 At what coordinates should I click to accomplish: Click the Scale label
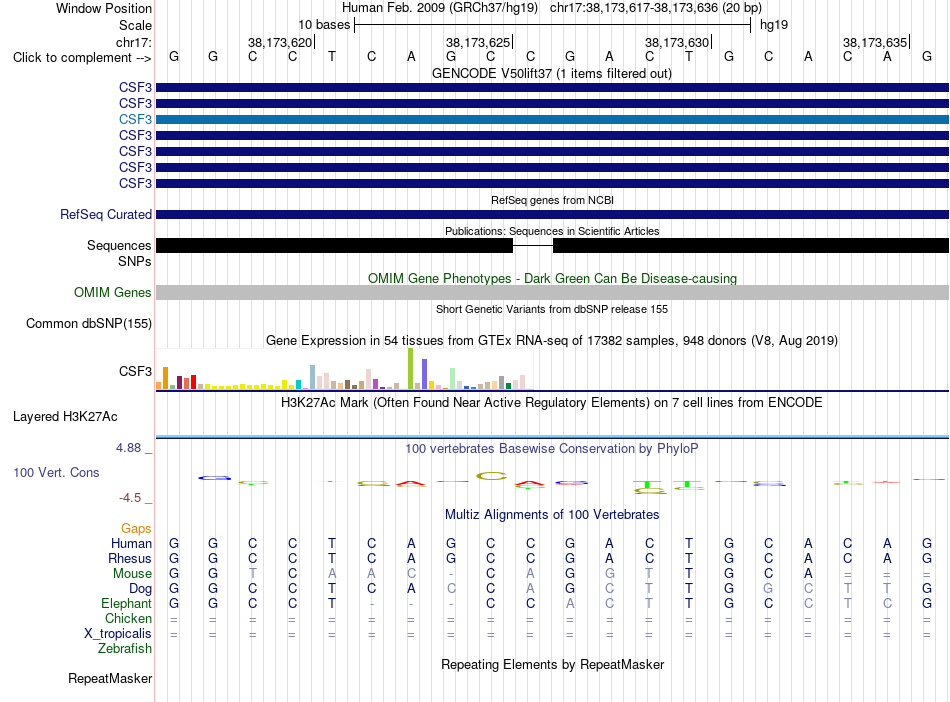(x=135, y=25)
